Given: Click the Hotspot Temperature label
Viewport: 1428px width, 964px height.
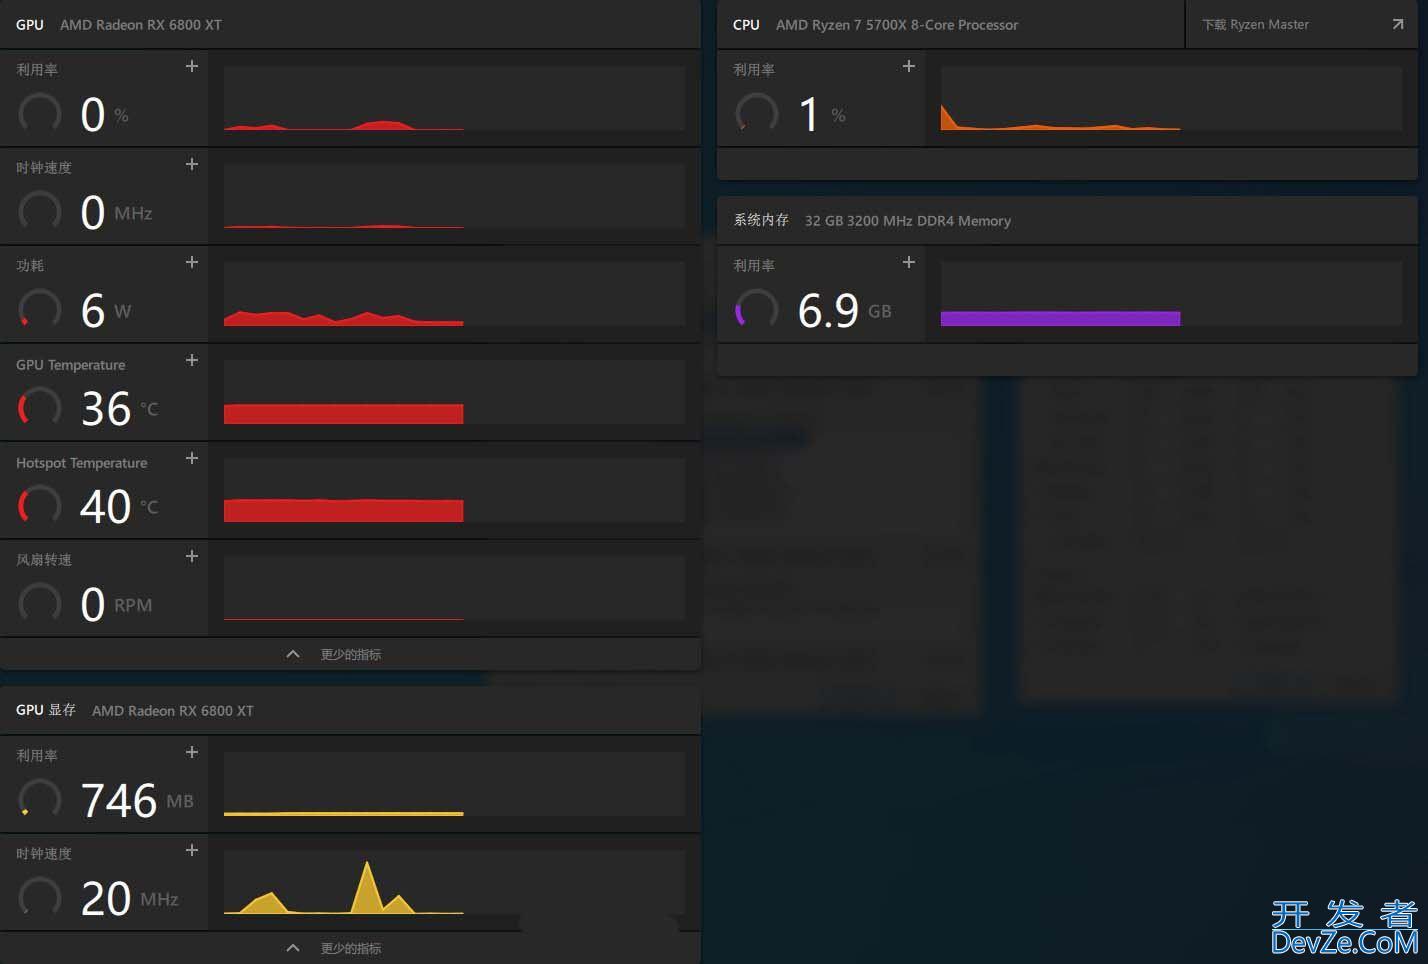Looking at the screenshot, I should click(x=82, y=463).
